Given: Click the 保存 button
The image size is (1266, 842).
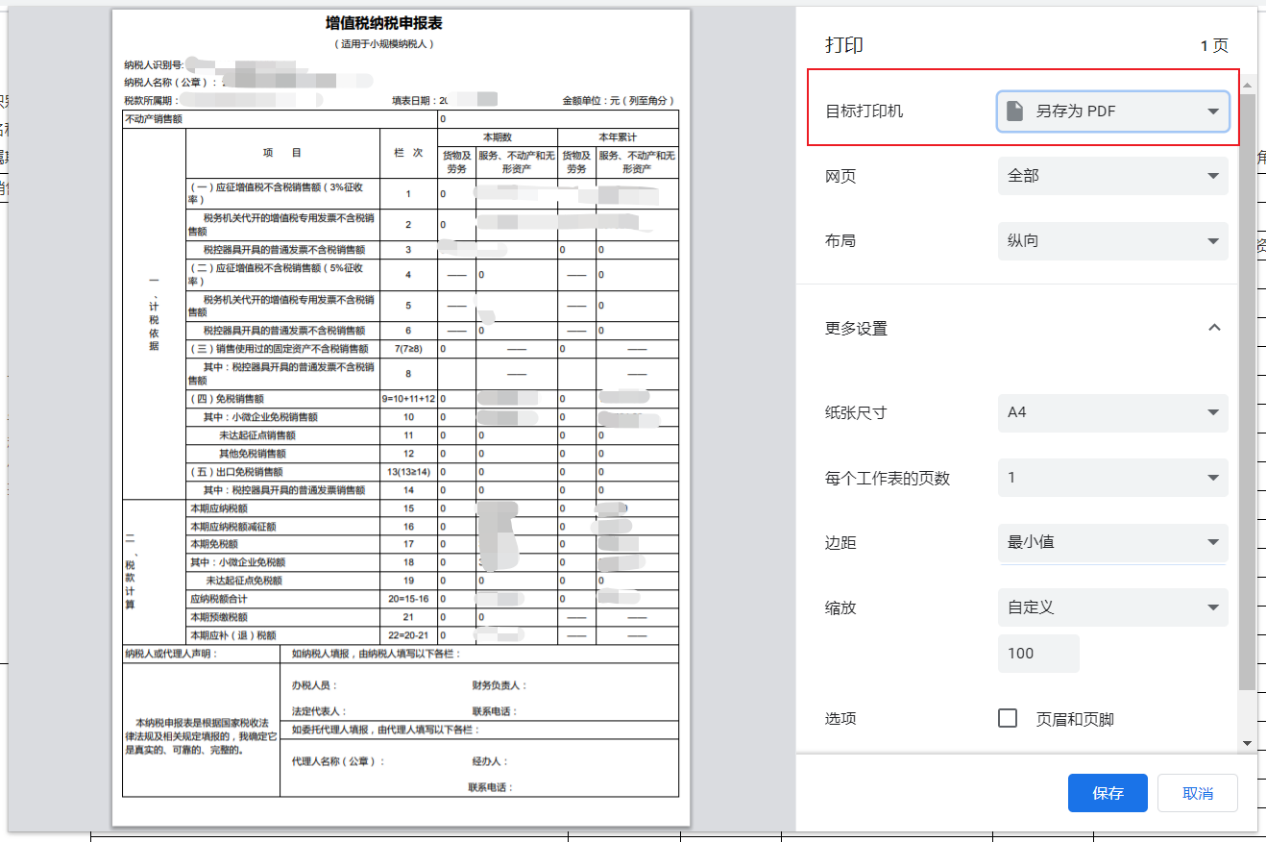Looking at the screenshot, I should (1107, 793).
